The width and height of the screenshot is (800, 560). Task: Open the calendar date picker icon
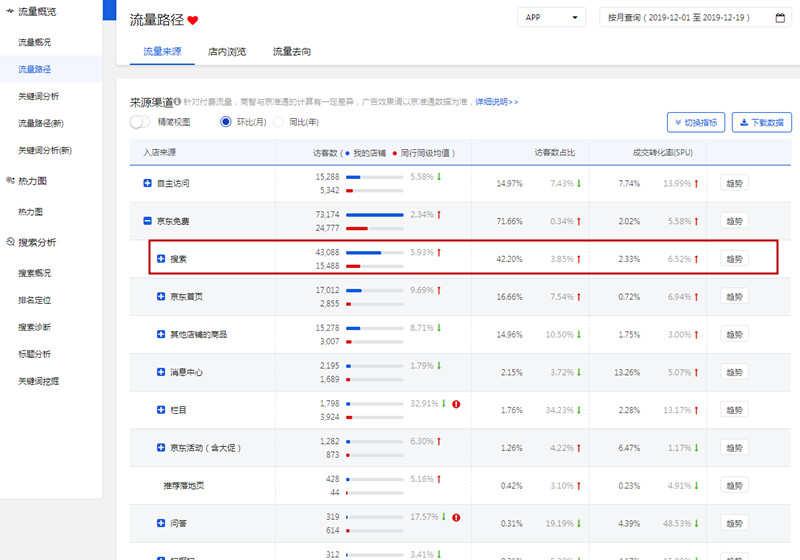[x=780, y=18]
